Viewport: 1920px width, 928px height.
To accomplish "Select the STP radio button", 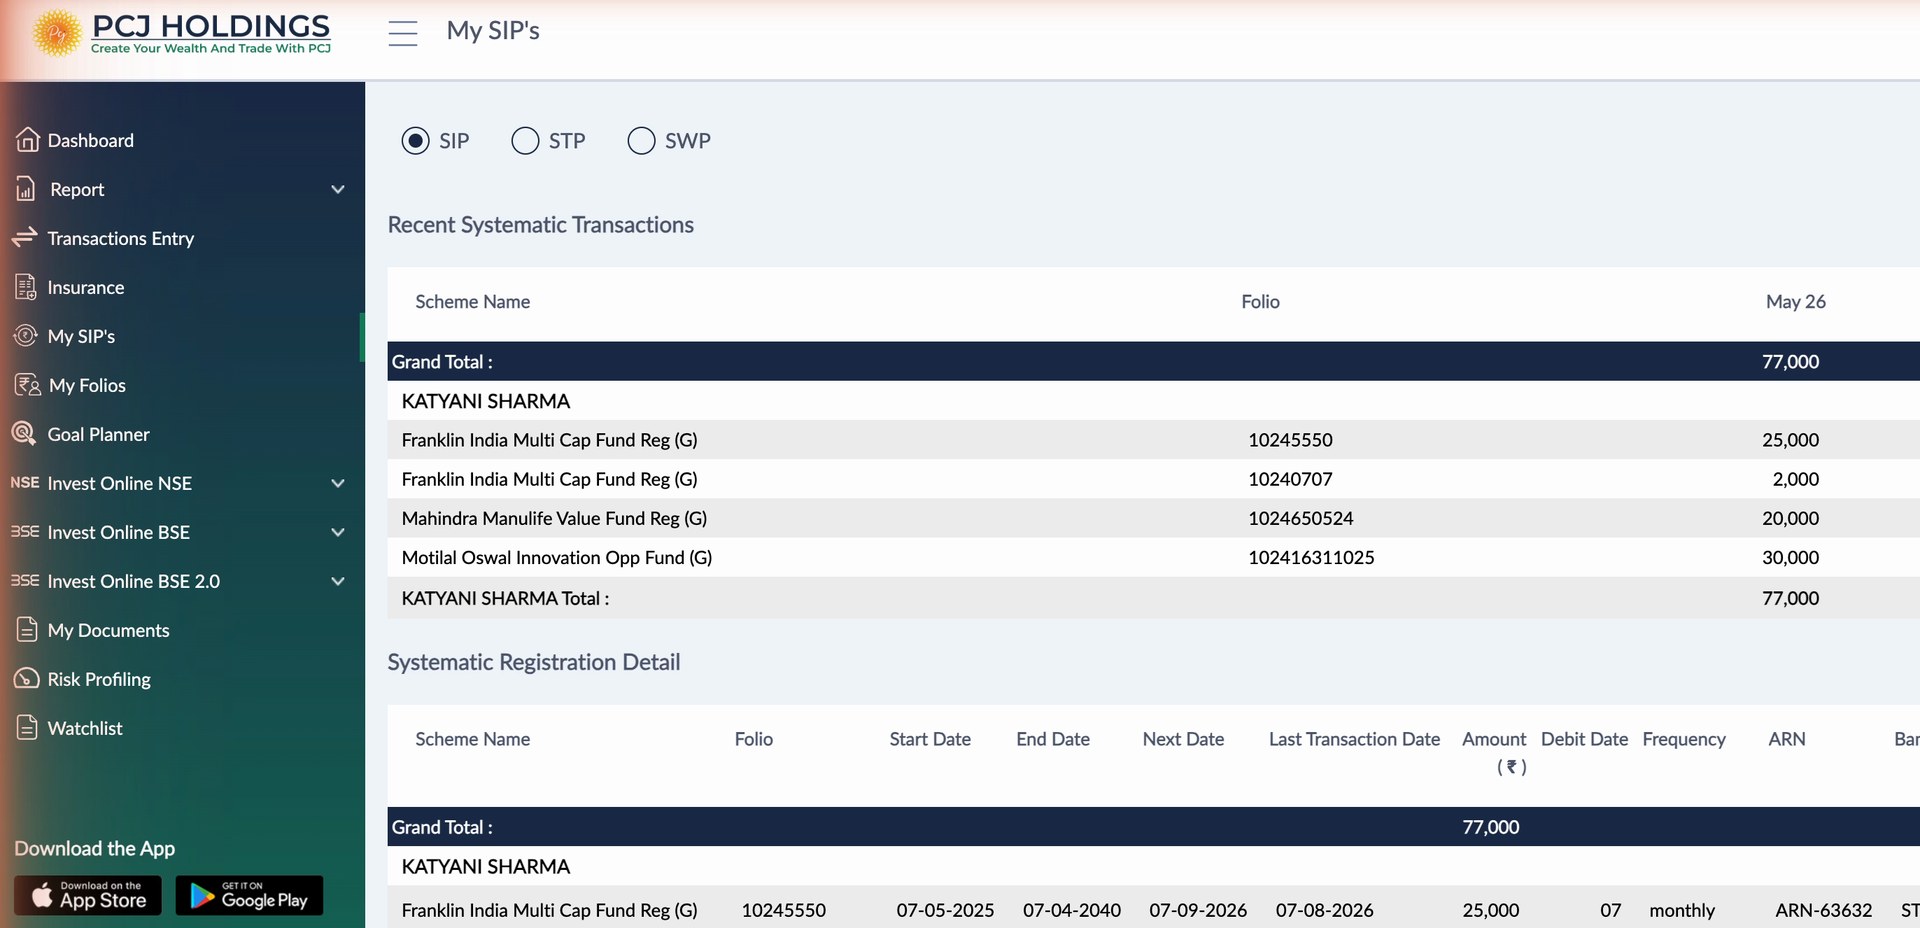I will click(525, 141).
